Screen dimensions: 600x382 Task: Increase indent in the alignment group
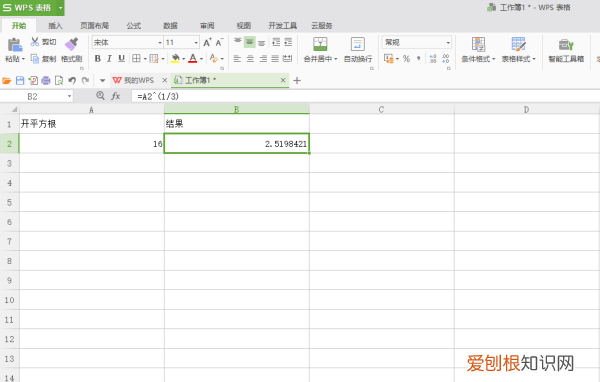[288, 42]
